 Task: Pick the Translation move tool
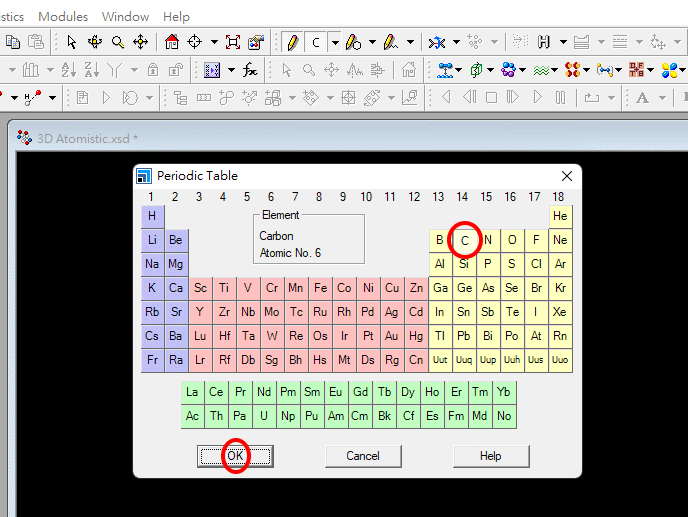[x=141, y=42]
